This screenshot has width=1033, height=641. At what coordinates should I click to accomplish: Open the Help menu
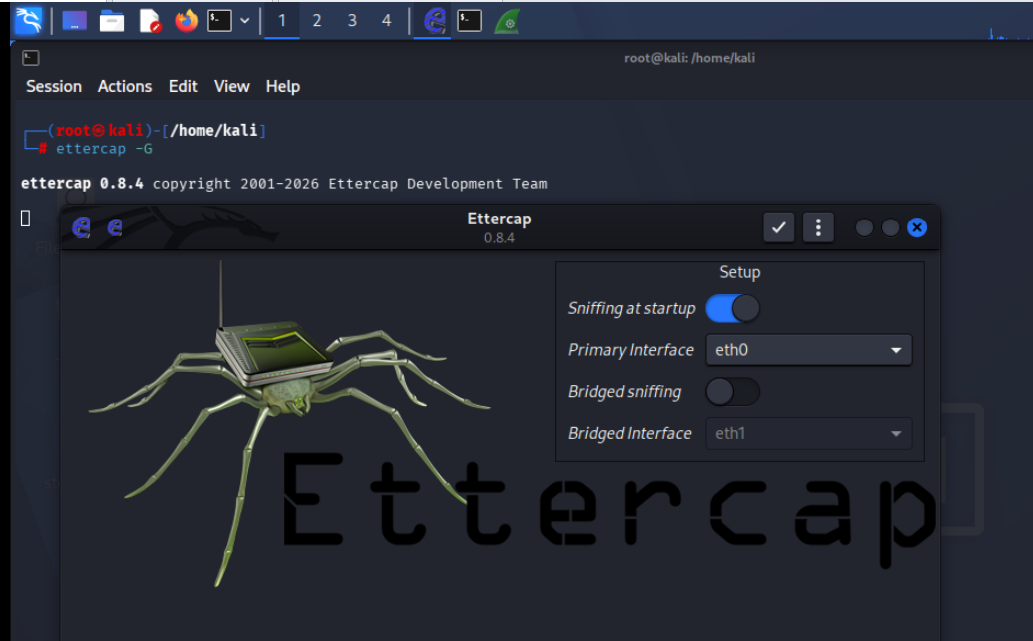tap(283, 86)
